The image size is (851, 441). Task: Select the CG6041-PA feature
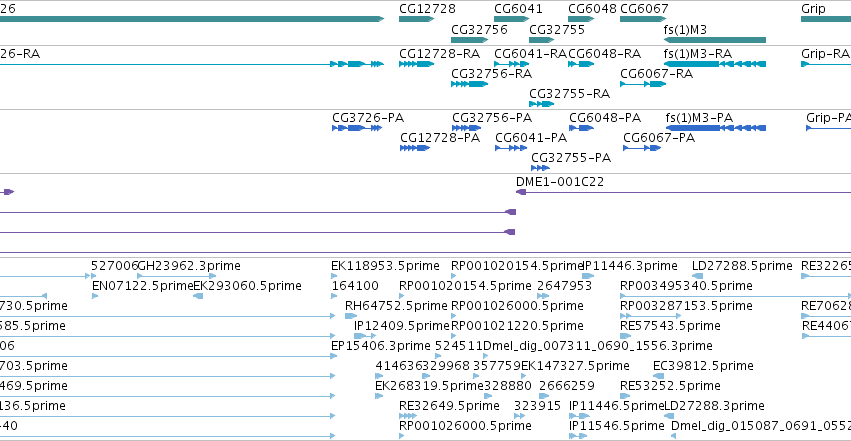pos(511,148)
